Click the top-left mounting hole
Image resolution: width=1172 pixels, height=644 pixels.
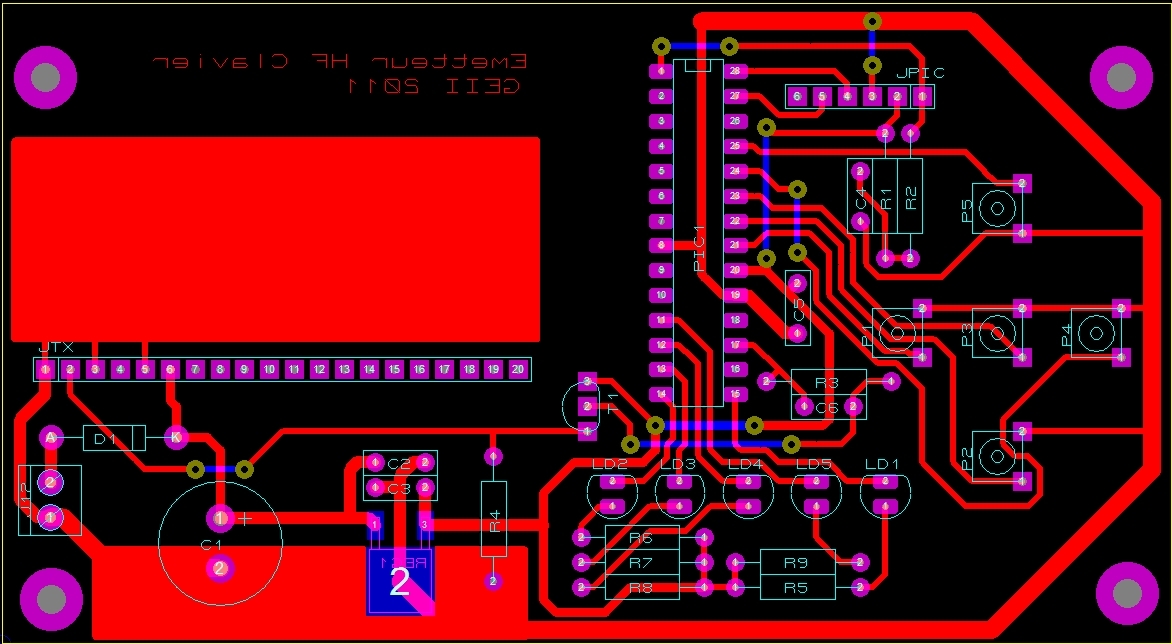(x=46, y=76)
